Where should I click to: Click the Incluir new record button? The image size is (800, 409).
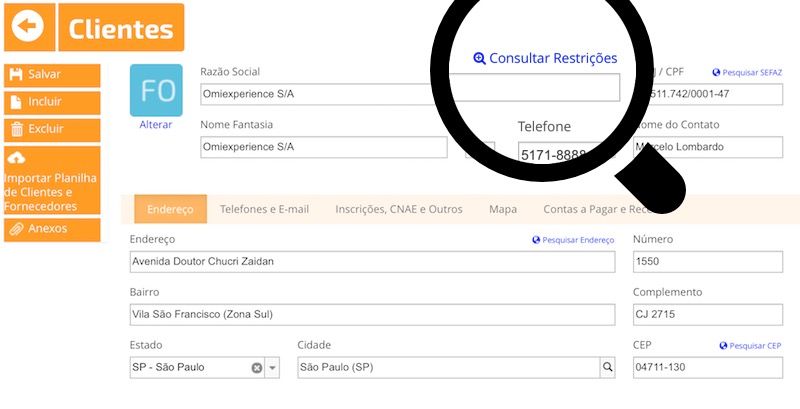click(x=52, y=102)
